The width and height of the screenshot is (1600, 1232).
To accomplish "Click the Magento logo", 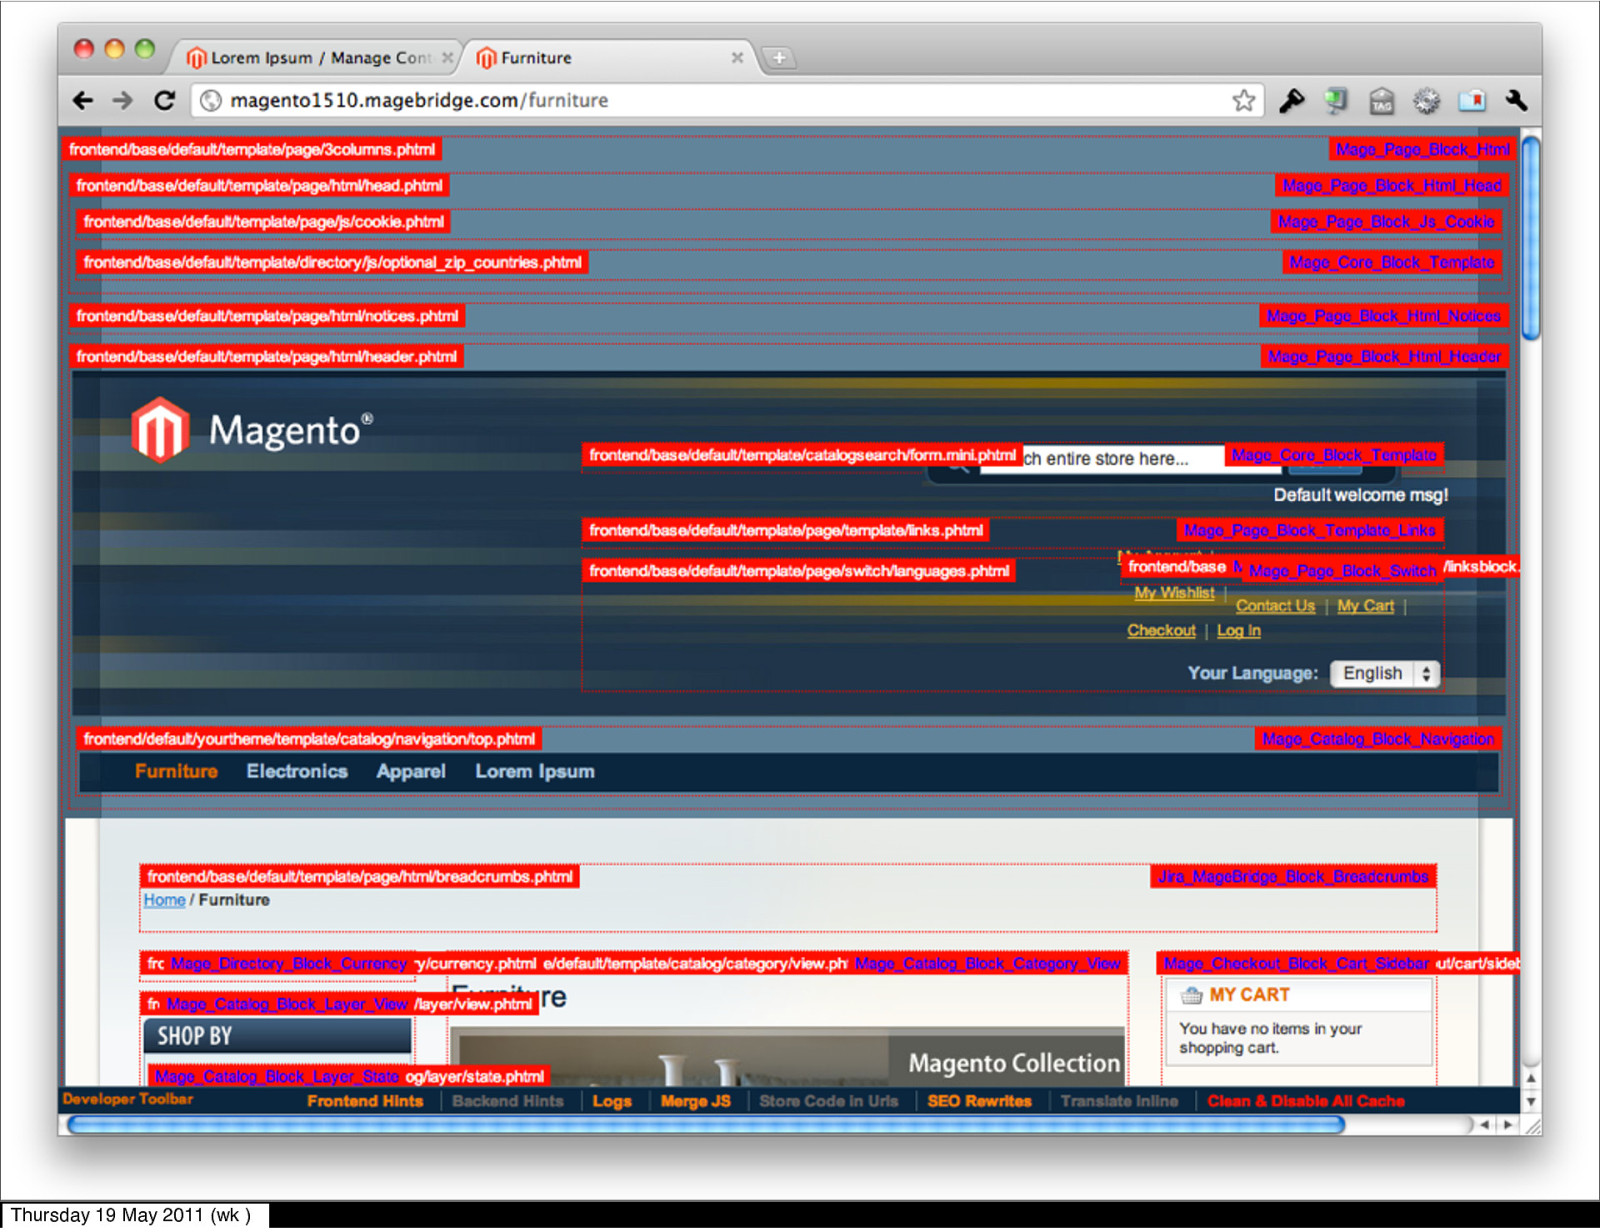I will [x=251, y=430].
